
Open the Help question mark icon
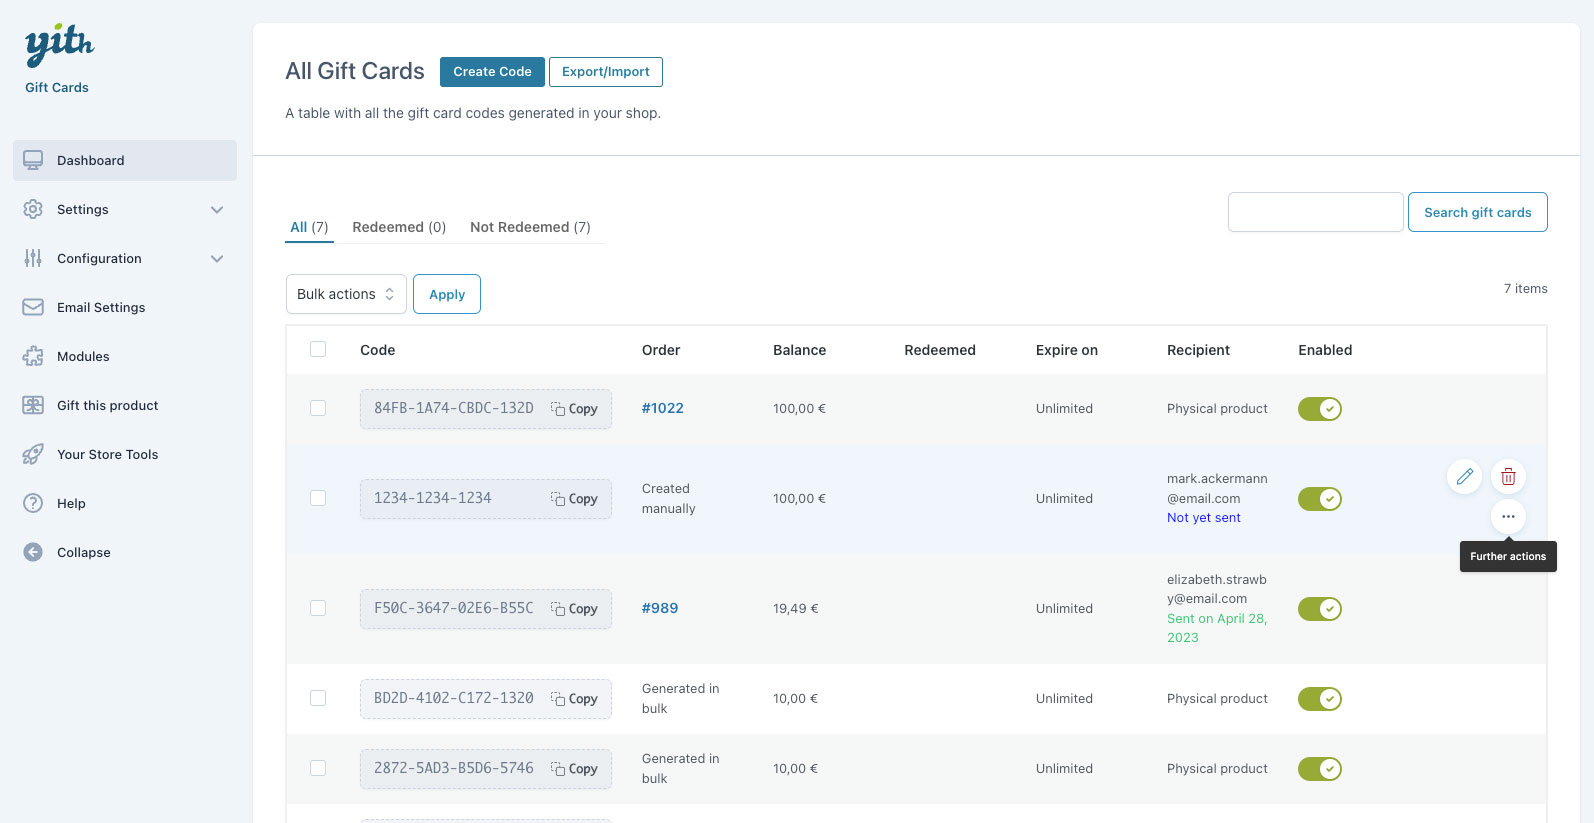pyautogui.click(x=33, y=503)
